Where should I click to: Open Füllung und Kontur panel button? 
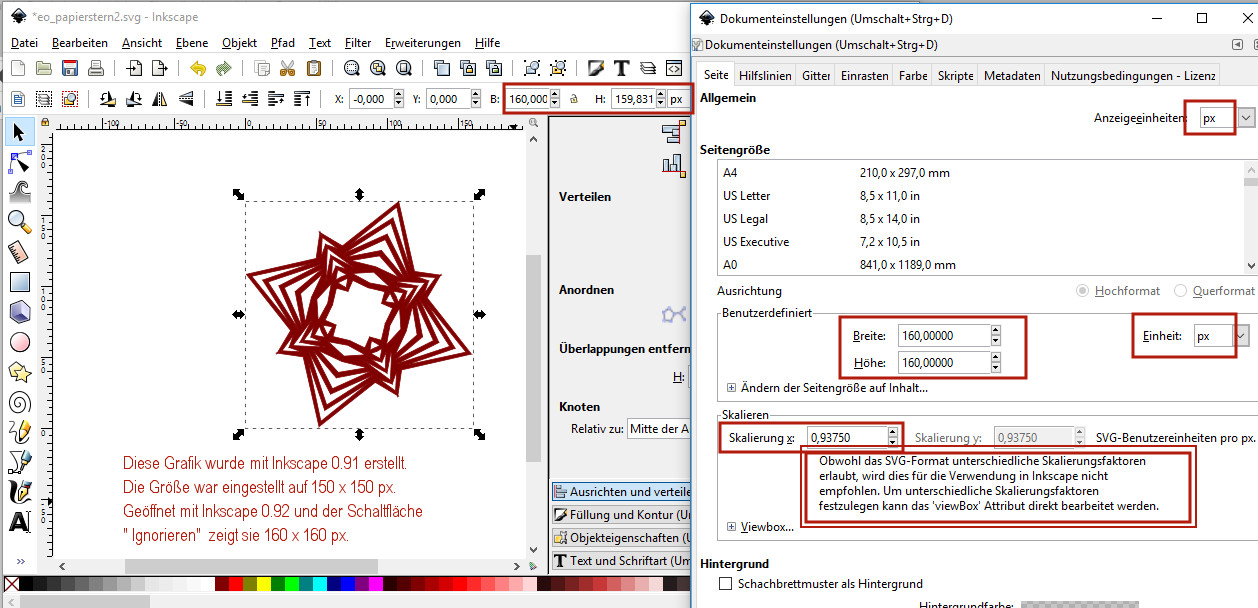pyautogui.click(x=621, y=514)
